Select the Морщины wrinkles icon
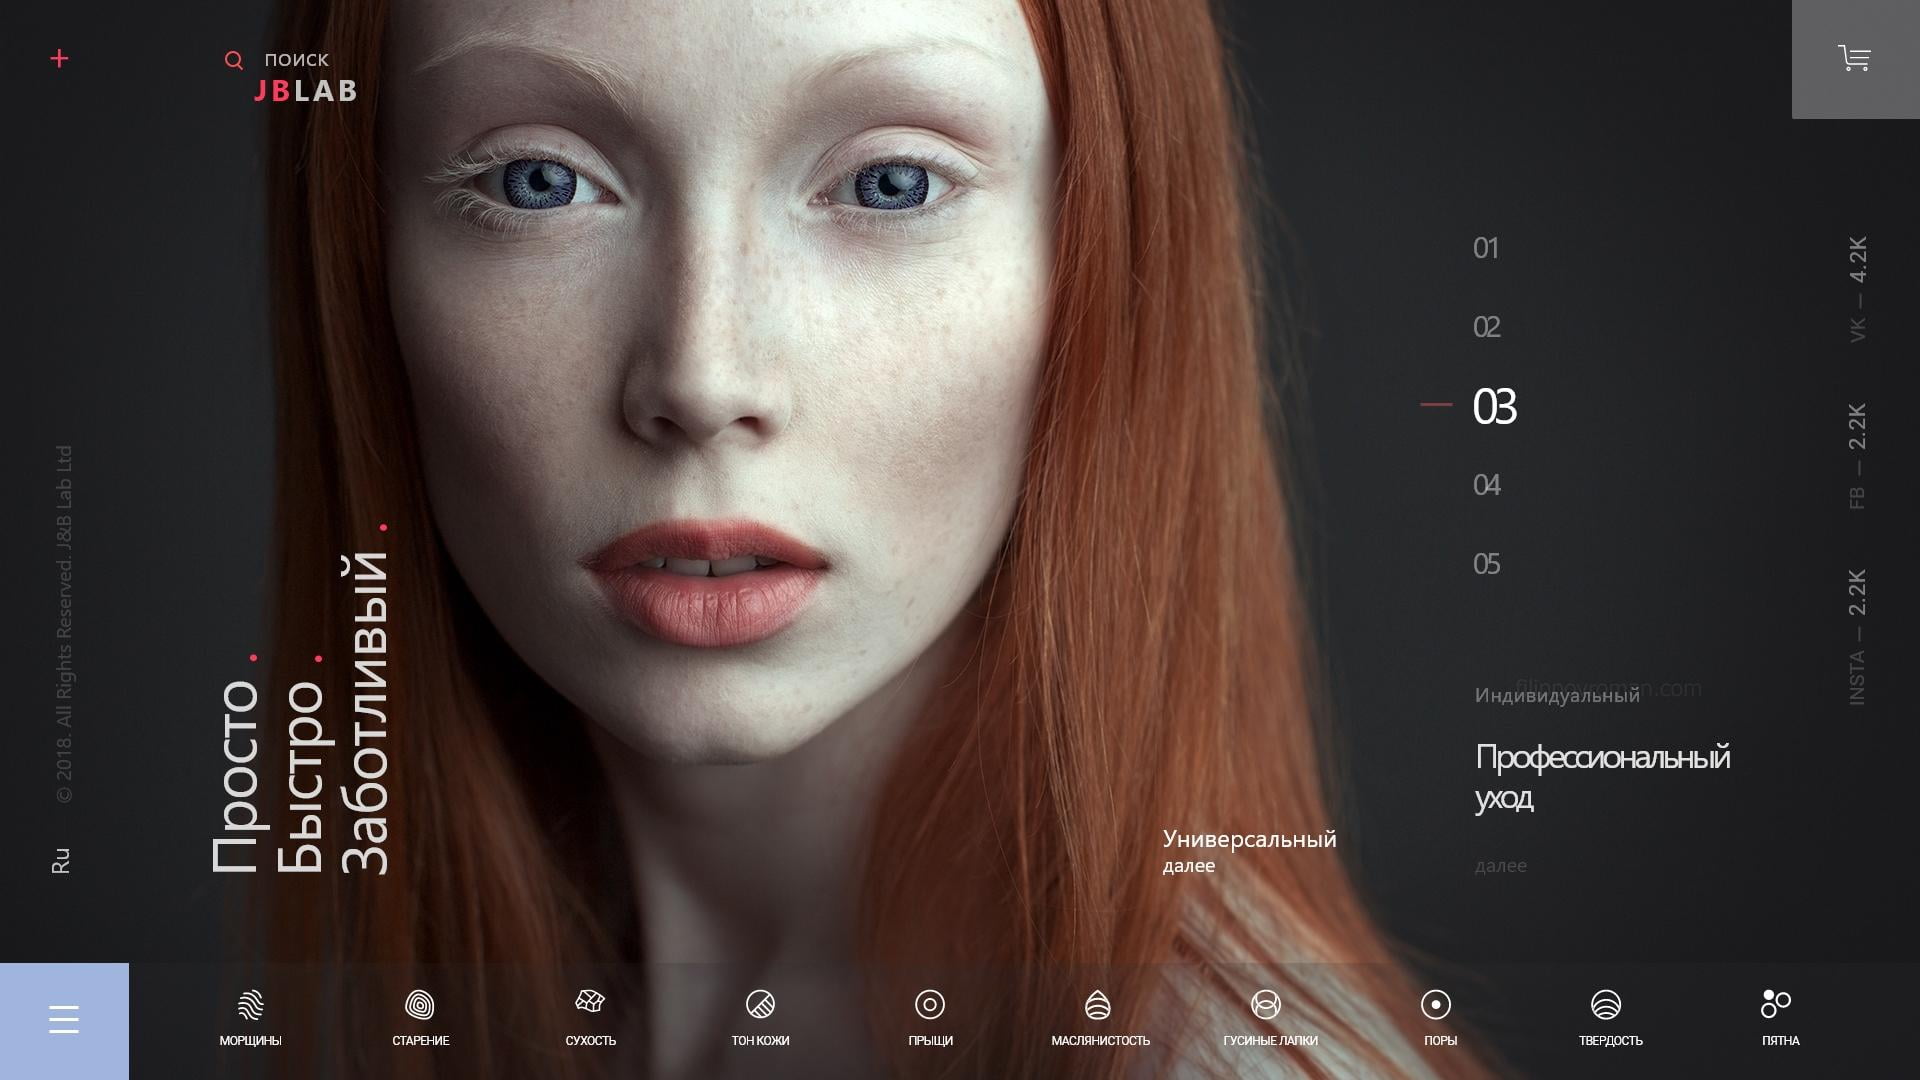 [x=250, y=1004]
